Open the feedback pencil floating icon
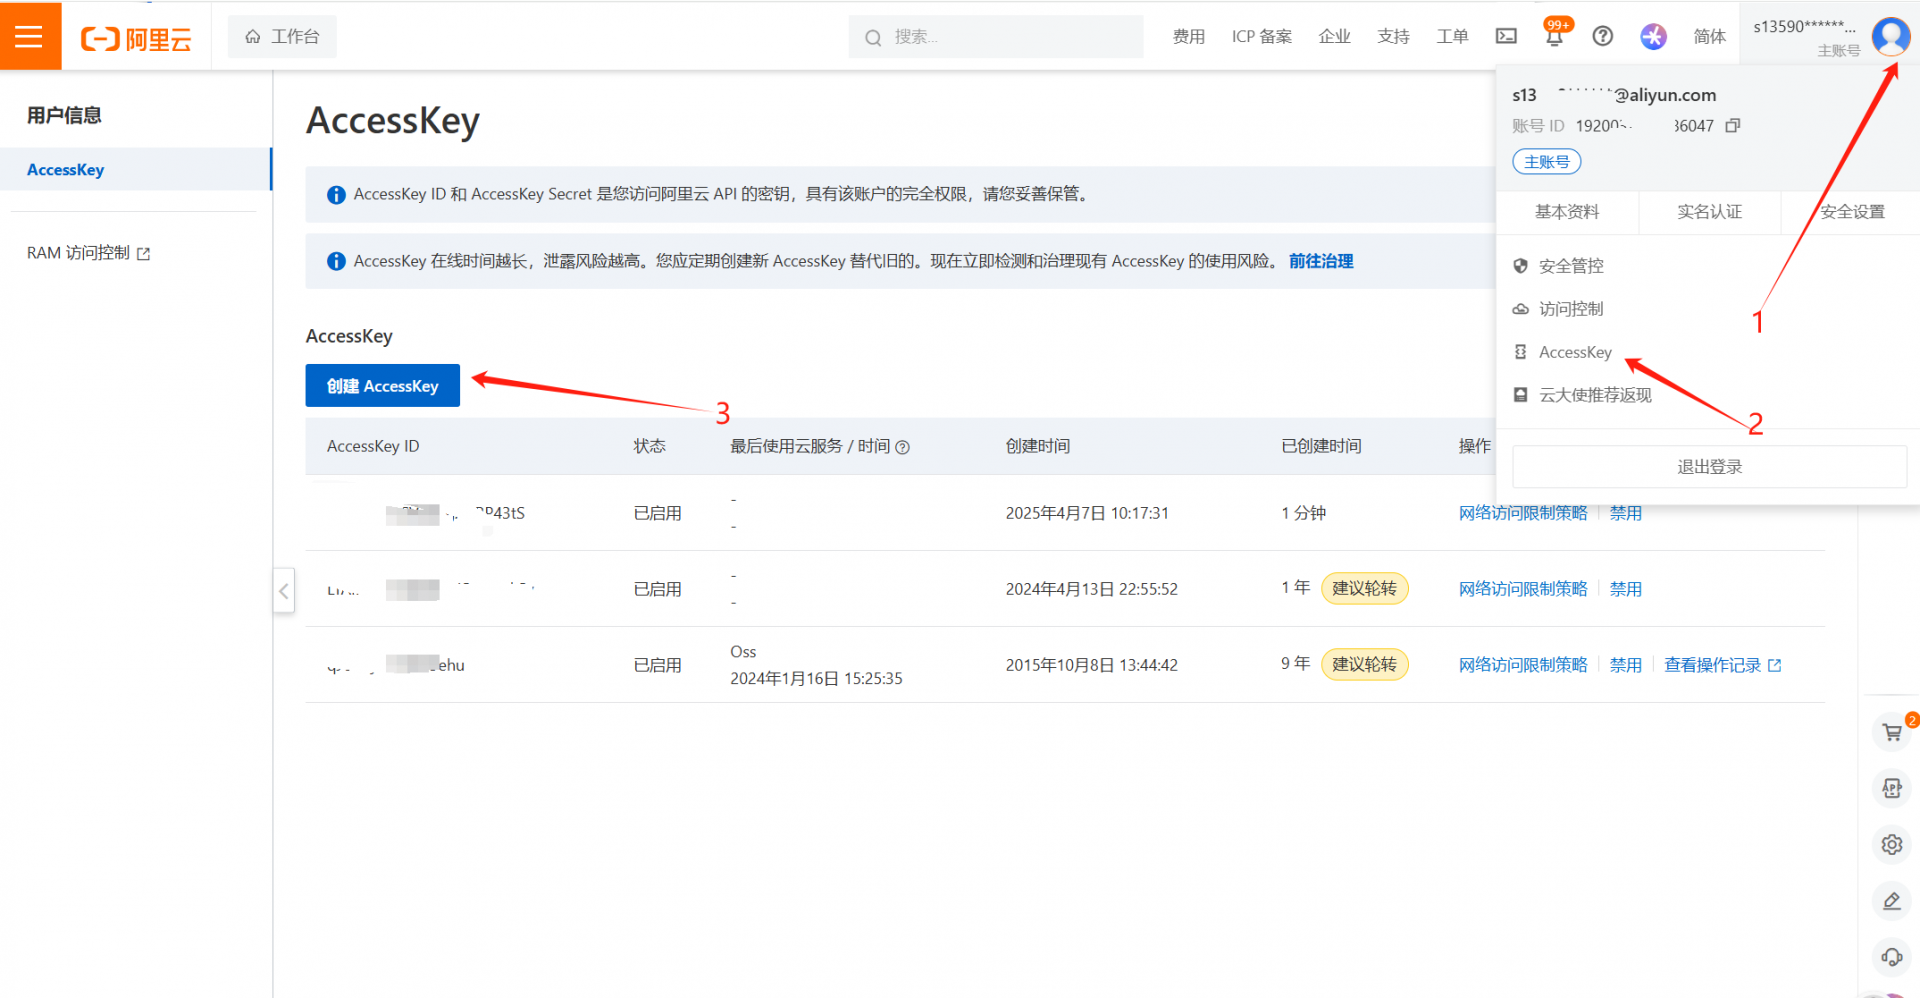 [1892, 901]
